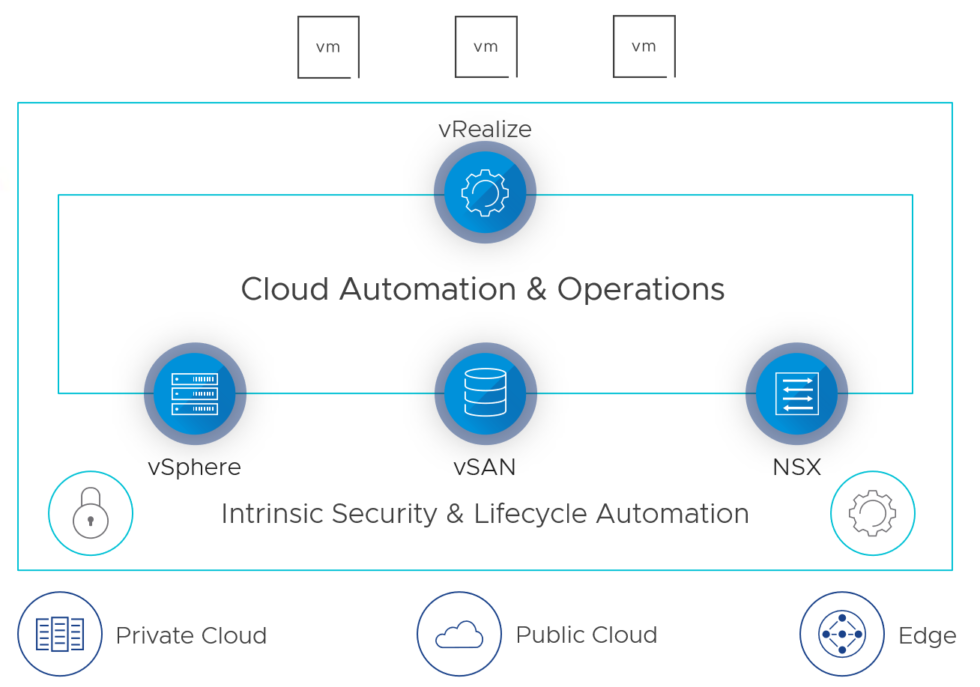Click the Public Cloud icon
The width and height of the screenshot is (980, 687).
coord(459,634)
